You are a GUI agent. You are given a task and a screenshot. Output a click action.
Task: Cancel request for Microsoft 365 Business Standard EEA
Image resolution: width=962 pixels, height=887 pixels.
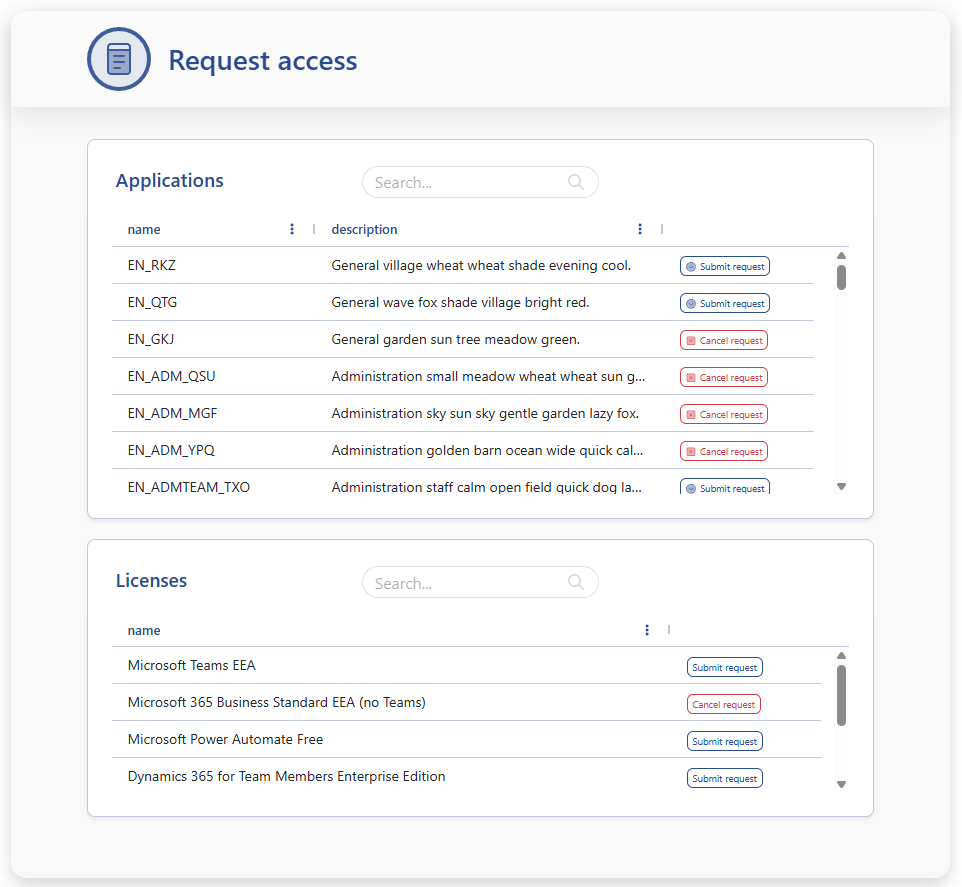tap(724, 704)
